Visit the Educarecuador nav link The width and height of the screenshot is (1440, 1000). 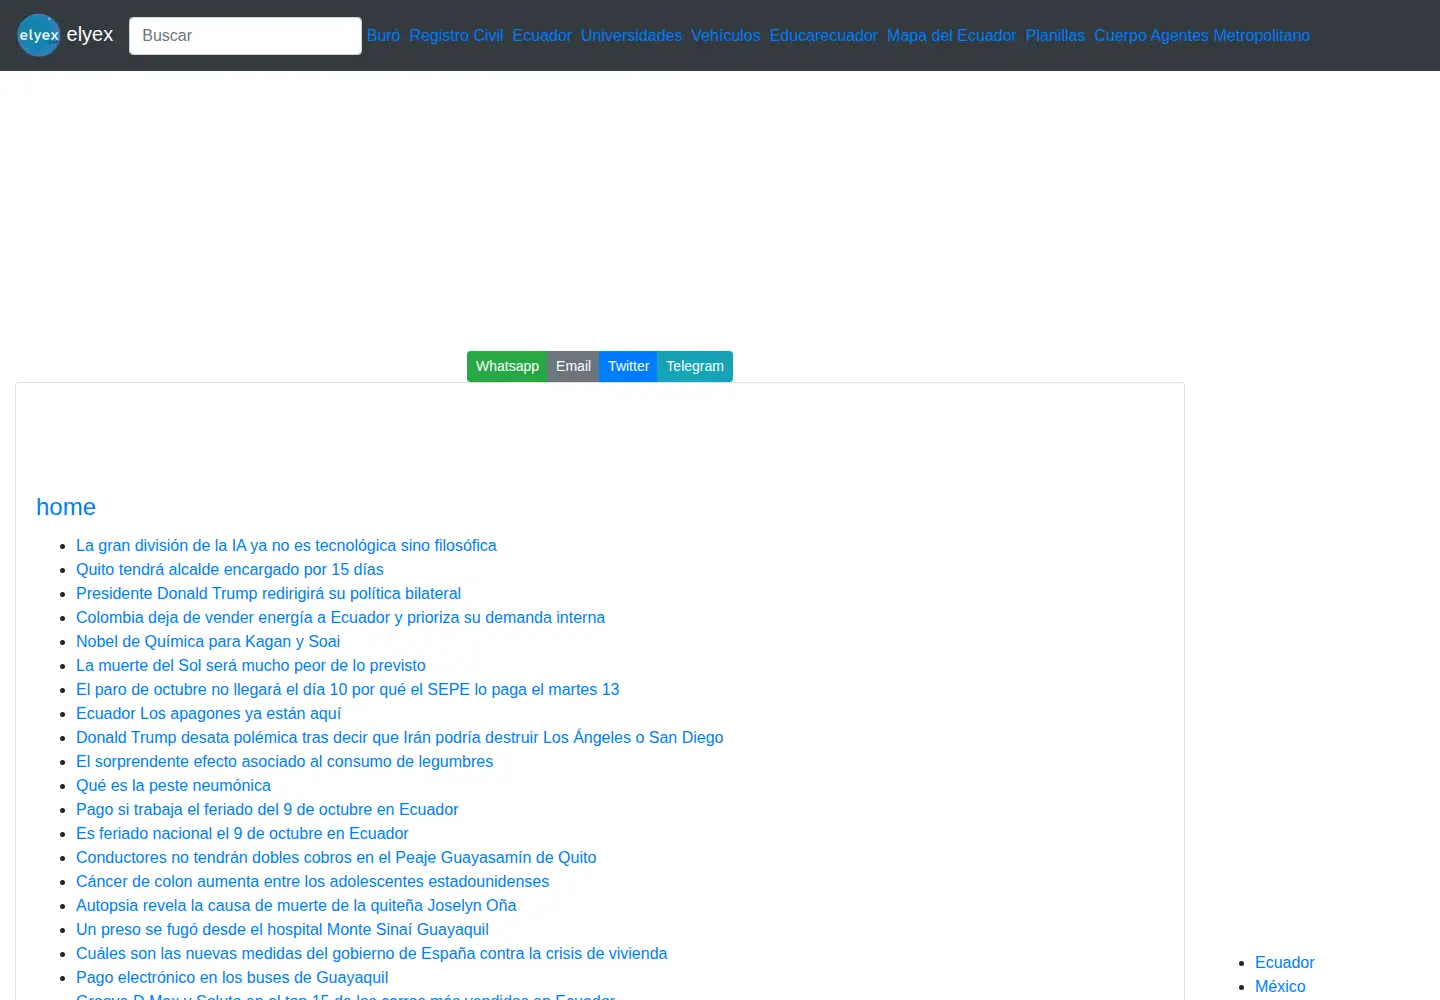[823, 36]
